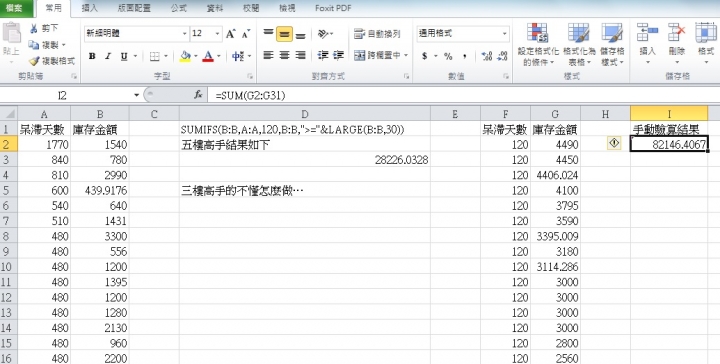Click the Cut (剪下) scissors icon
The width and height of the screenshot is (720, 364).
[34, 28]
